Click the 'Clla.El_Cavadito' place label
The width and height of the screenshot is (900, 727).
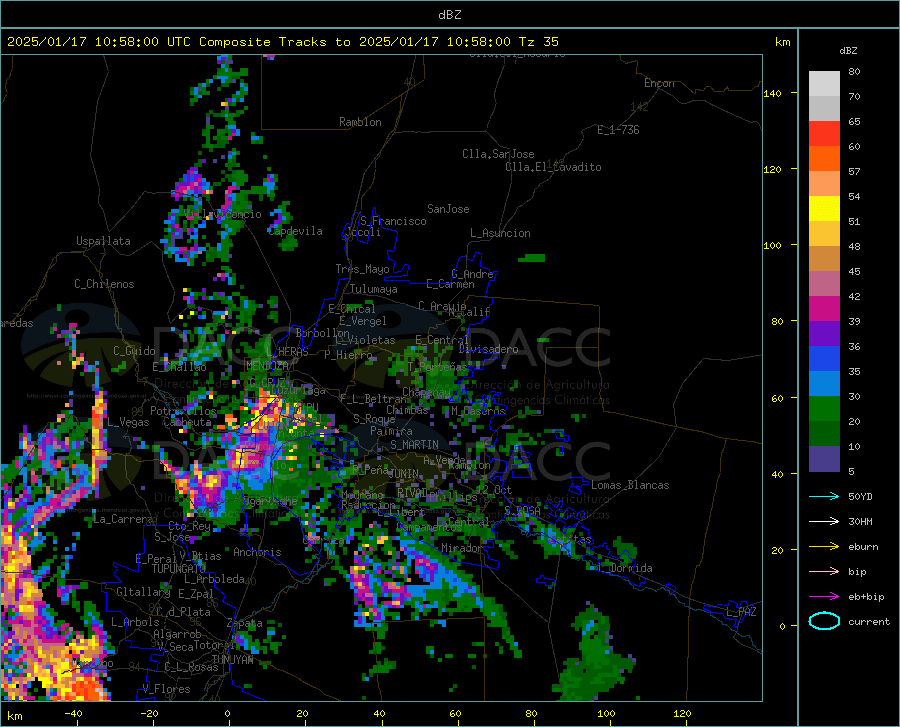553,167
